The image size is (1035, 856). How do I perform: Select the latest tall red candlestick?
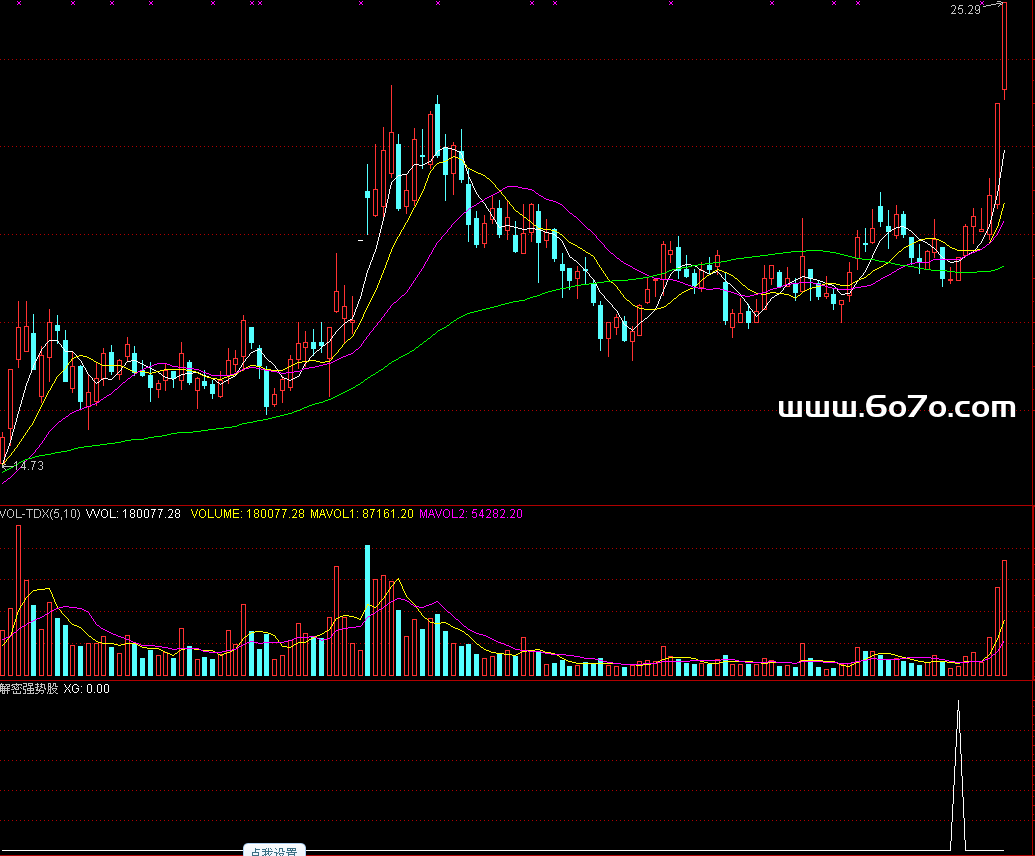(1003, 48)
